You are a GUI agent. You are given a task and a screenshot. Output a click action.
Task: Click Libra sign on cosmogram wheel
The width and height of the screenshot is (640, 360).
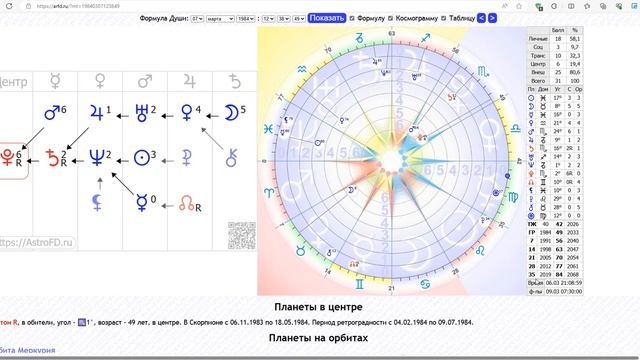click(516, 128)
